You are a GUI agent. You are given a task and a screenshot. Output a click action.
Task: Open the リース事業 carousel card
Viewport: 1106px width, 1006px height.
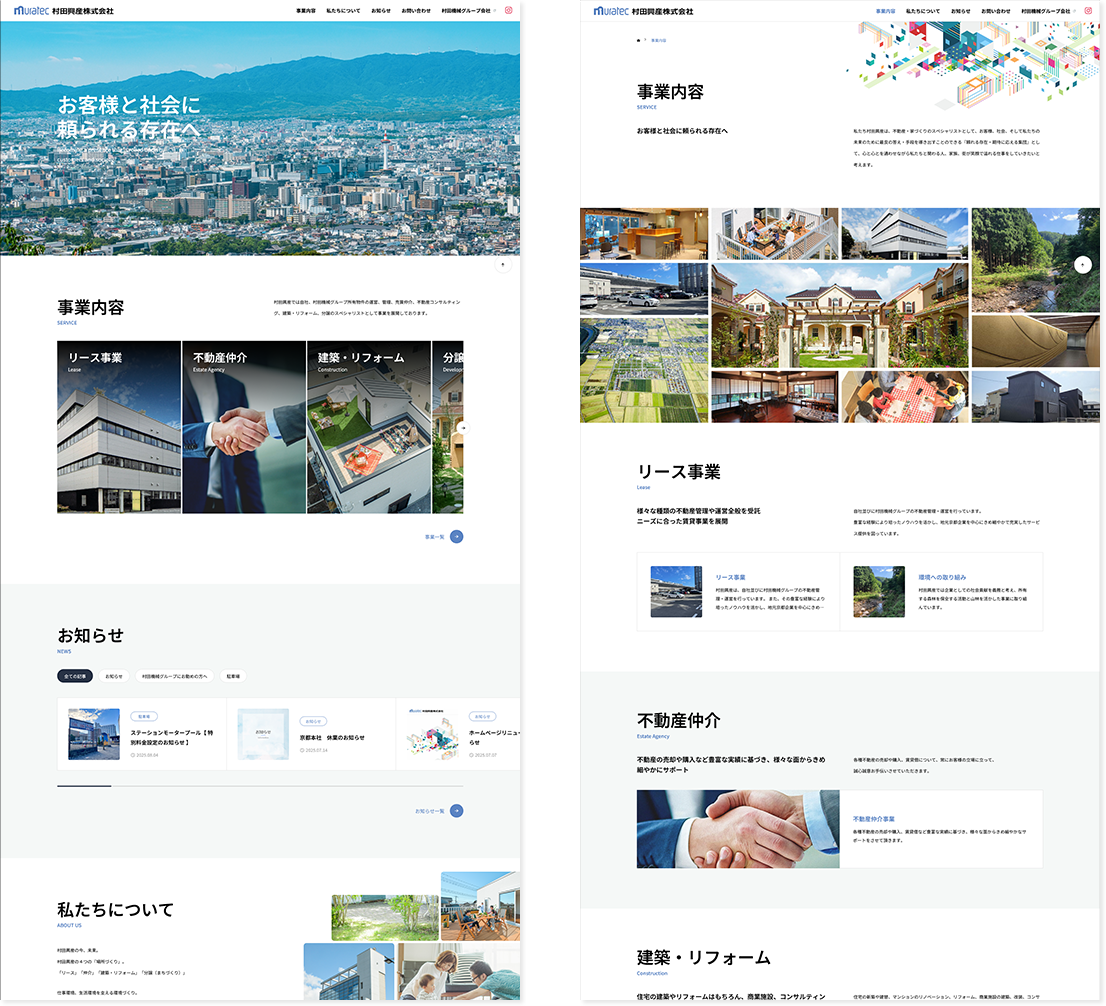tap(119, 427)
